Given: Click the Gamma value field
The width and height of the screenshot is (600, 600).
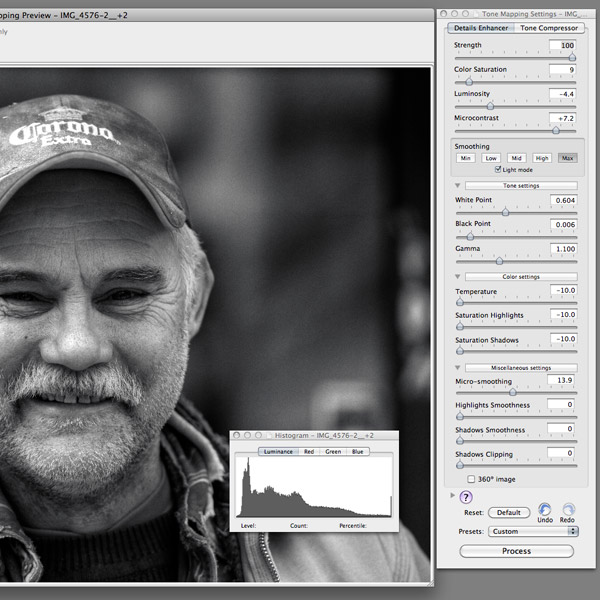Looking at the screenshot, I should pos(563,249).
